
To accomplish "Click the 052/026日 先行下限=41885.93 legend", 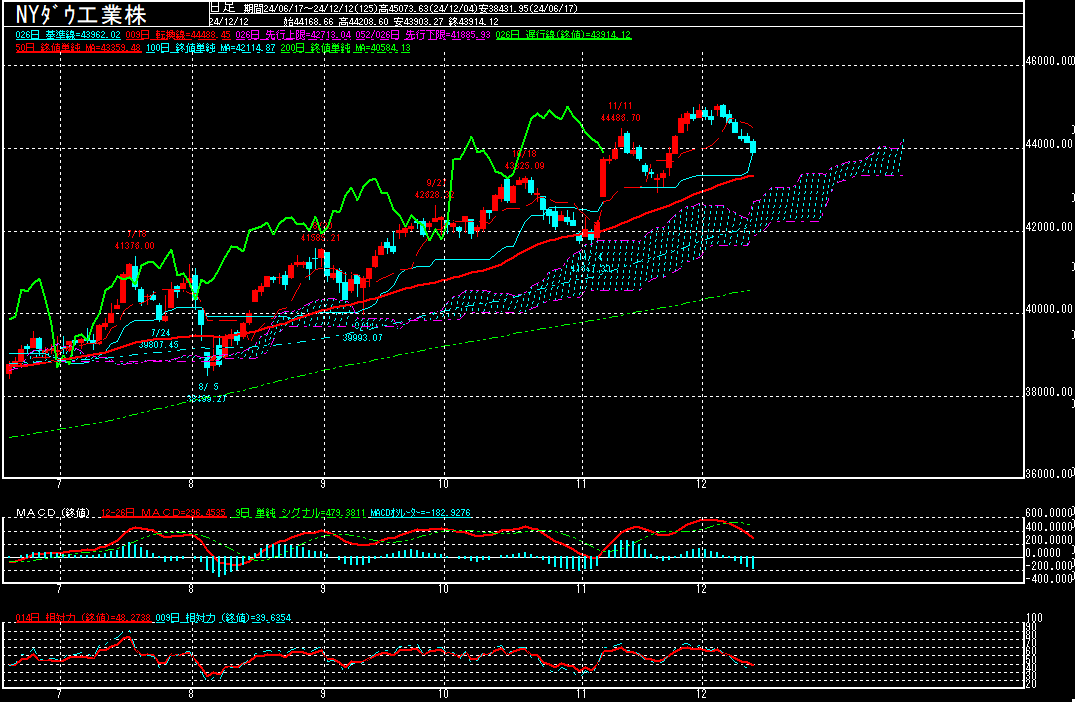I will pyautogui.click(x=423, y=35).
